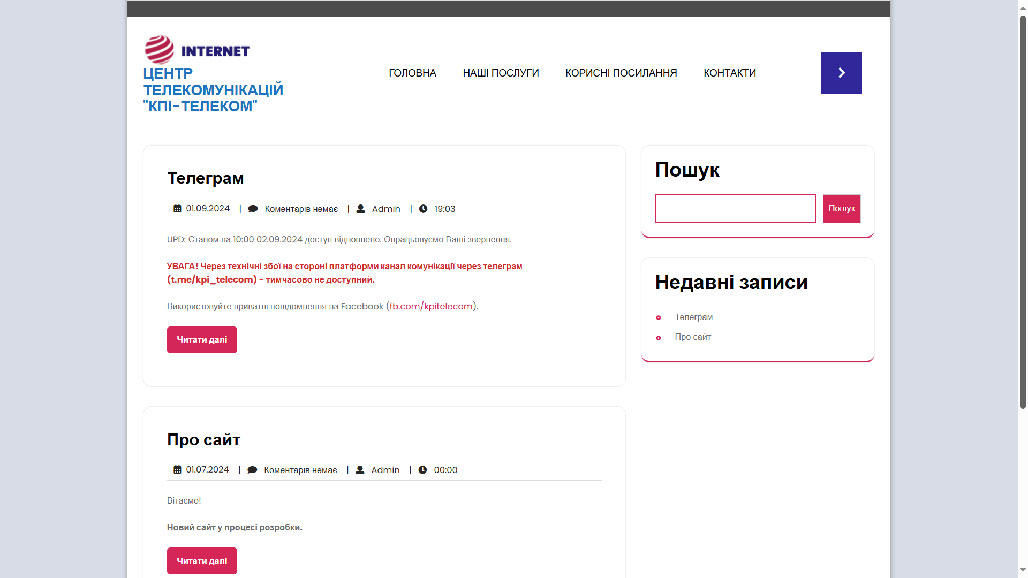Click calendar icon in the Телеграм post

pyautogui.click(x=177, y=209)
